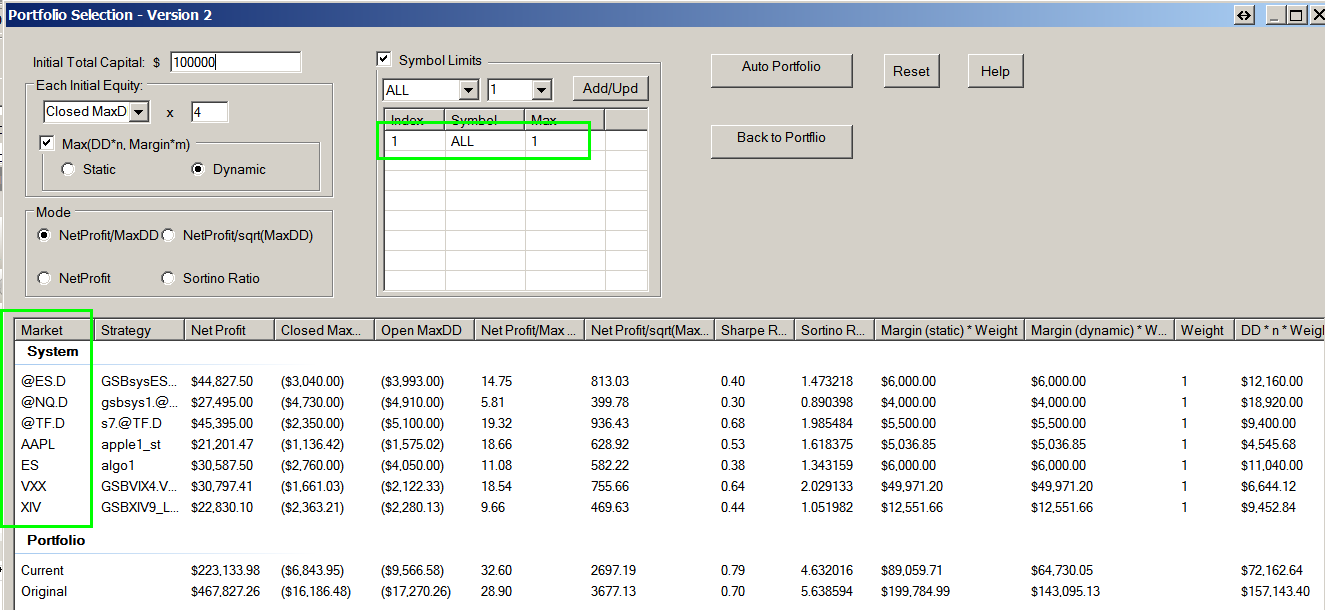Expand the ALL symbol dropdown
This screenshot has height=610, width=1325.
(x=468, y=90)
